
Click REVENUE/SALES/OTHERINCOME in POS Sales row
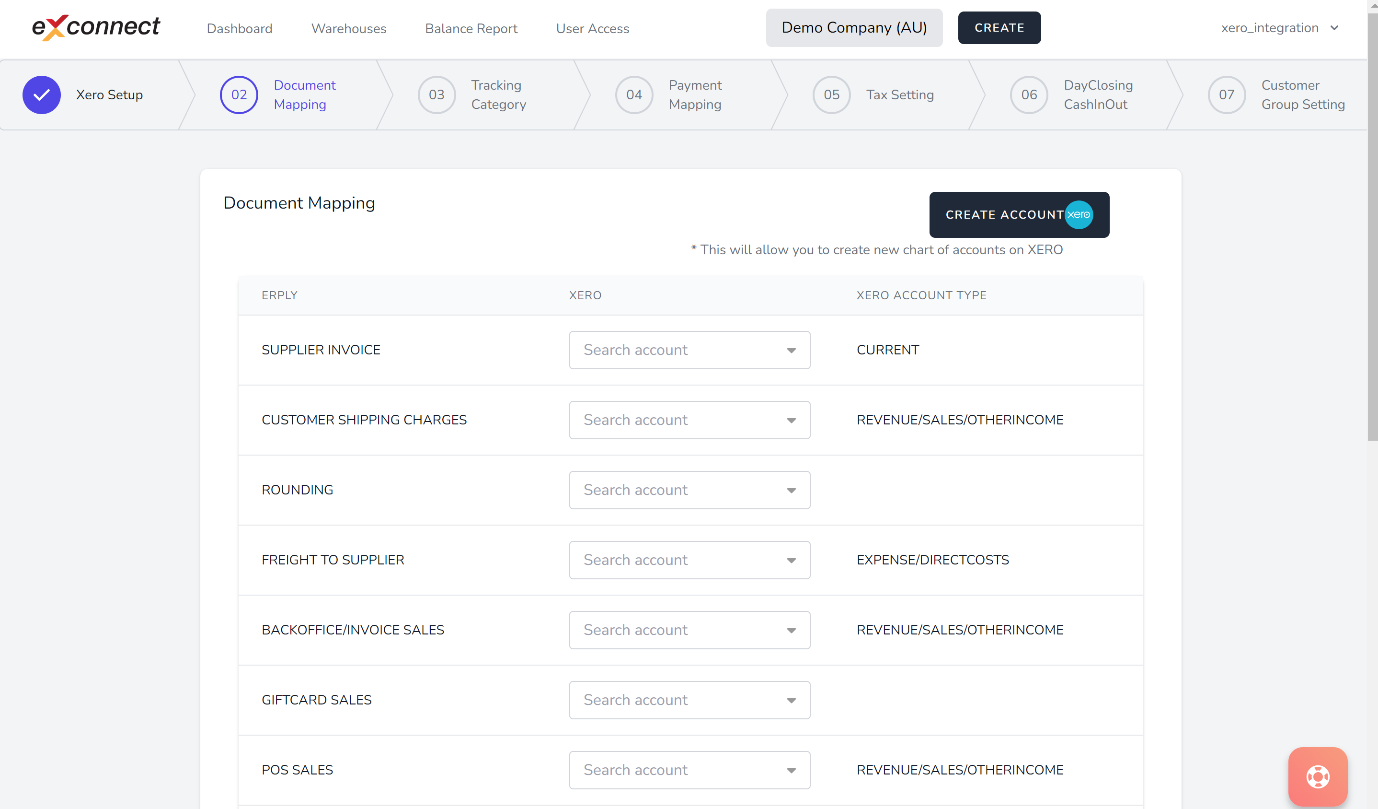(x=960, y=770)
